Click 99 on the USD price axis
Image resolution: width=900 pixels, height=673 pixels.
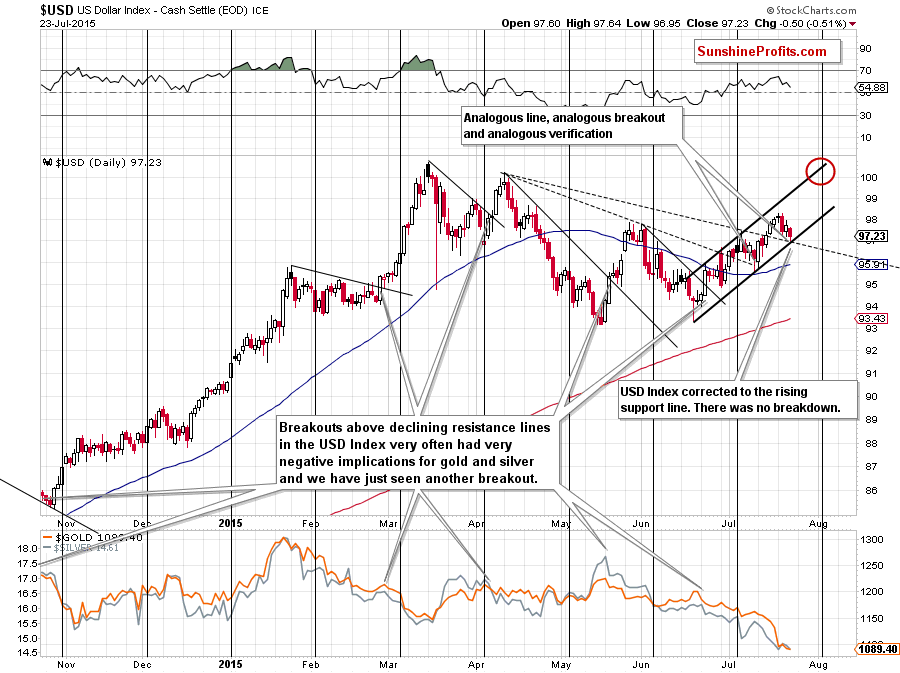pos(871,199)
